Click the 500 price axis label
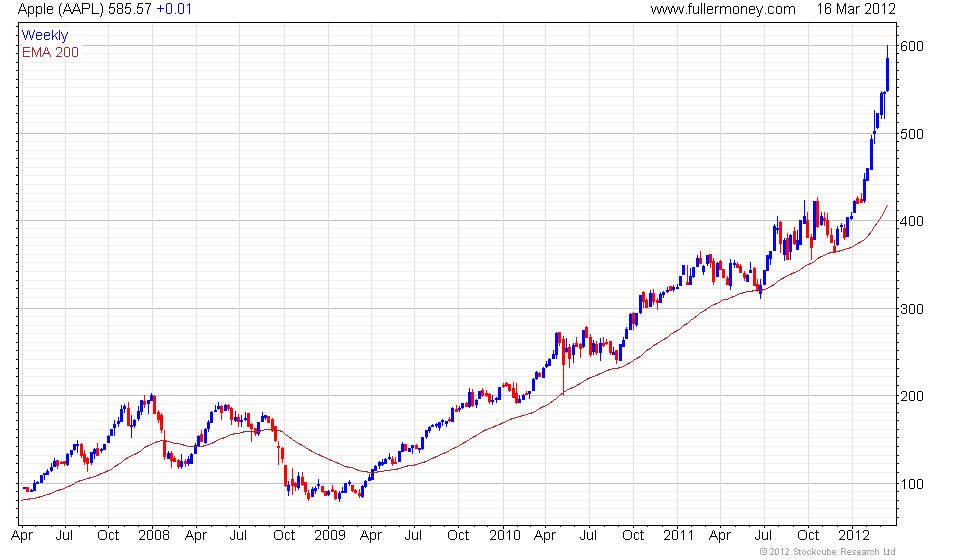 click(x=912, y=134)
